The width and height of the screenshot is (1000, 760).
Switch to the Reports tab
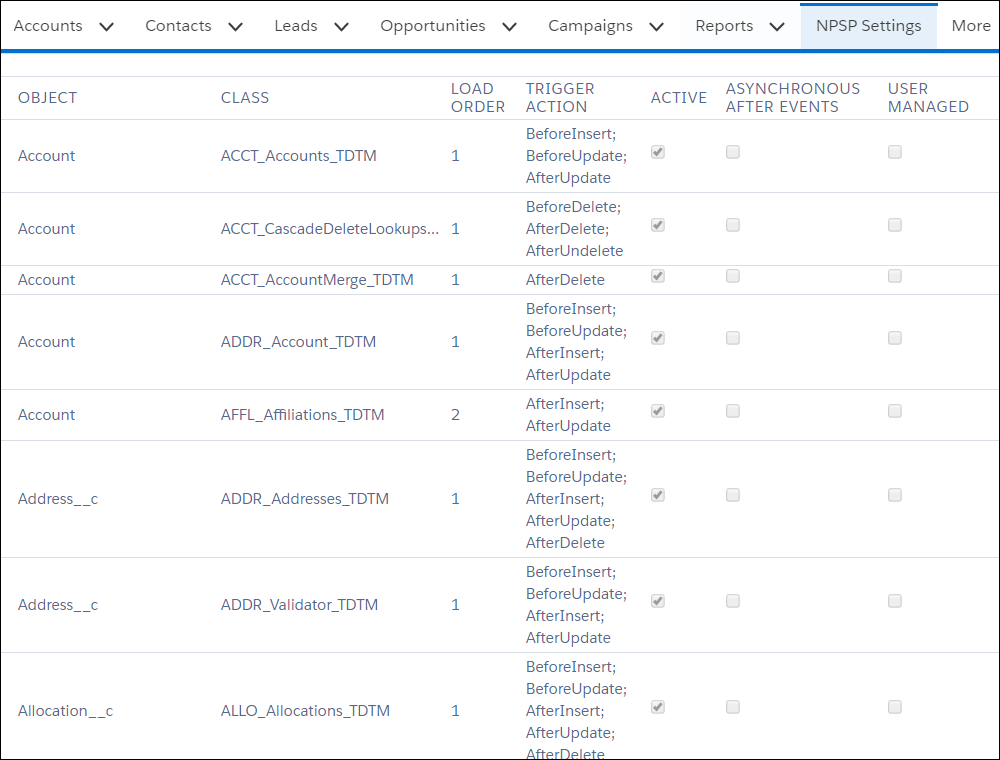tap(725, 26)
